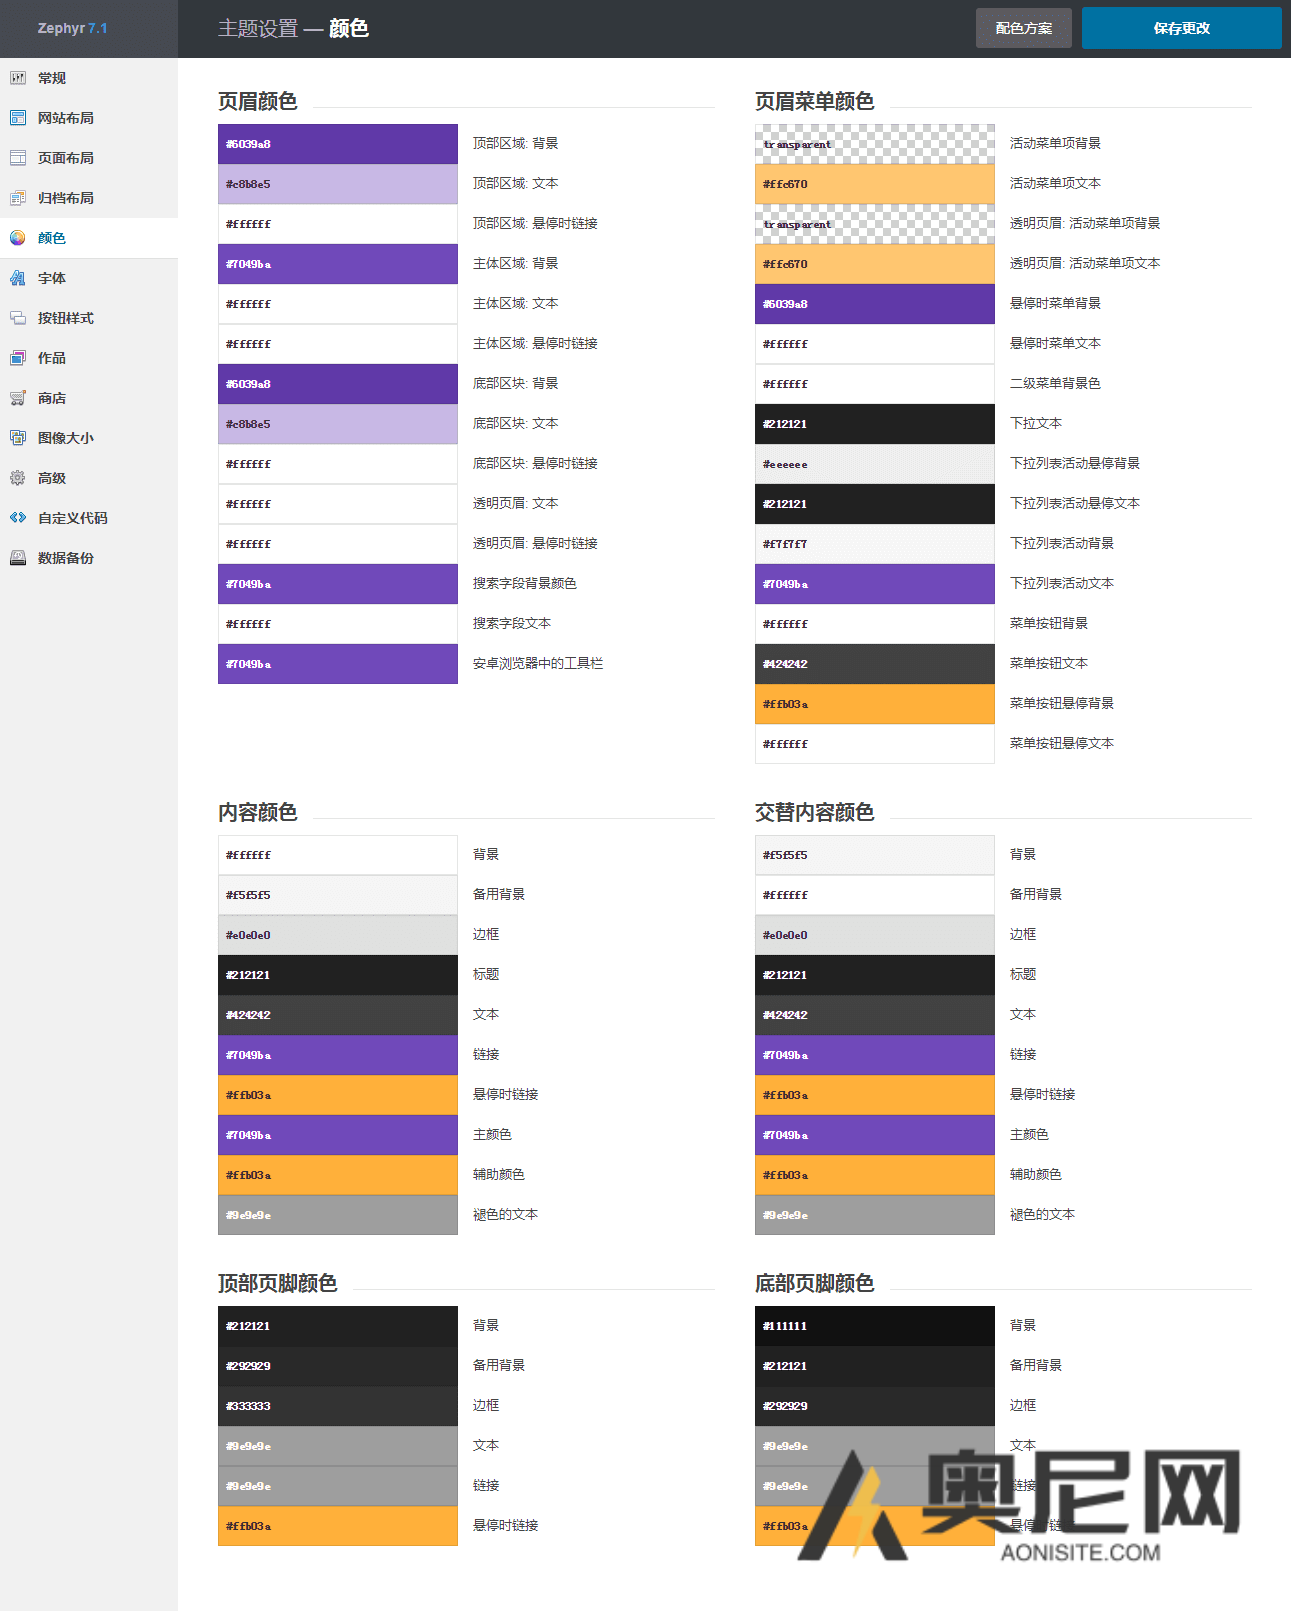Open the 配色方案 color scheme button

point(1023,28)
